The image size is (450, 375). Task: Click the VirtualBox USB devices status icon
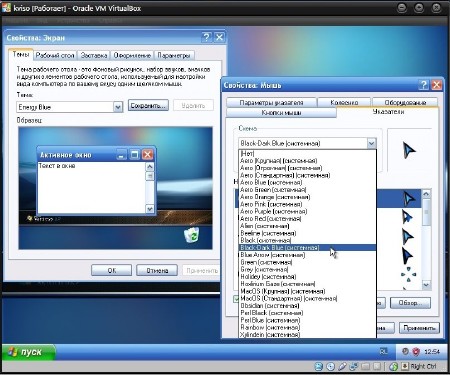pos(342,366)
